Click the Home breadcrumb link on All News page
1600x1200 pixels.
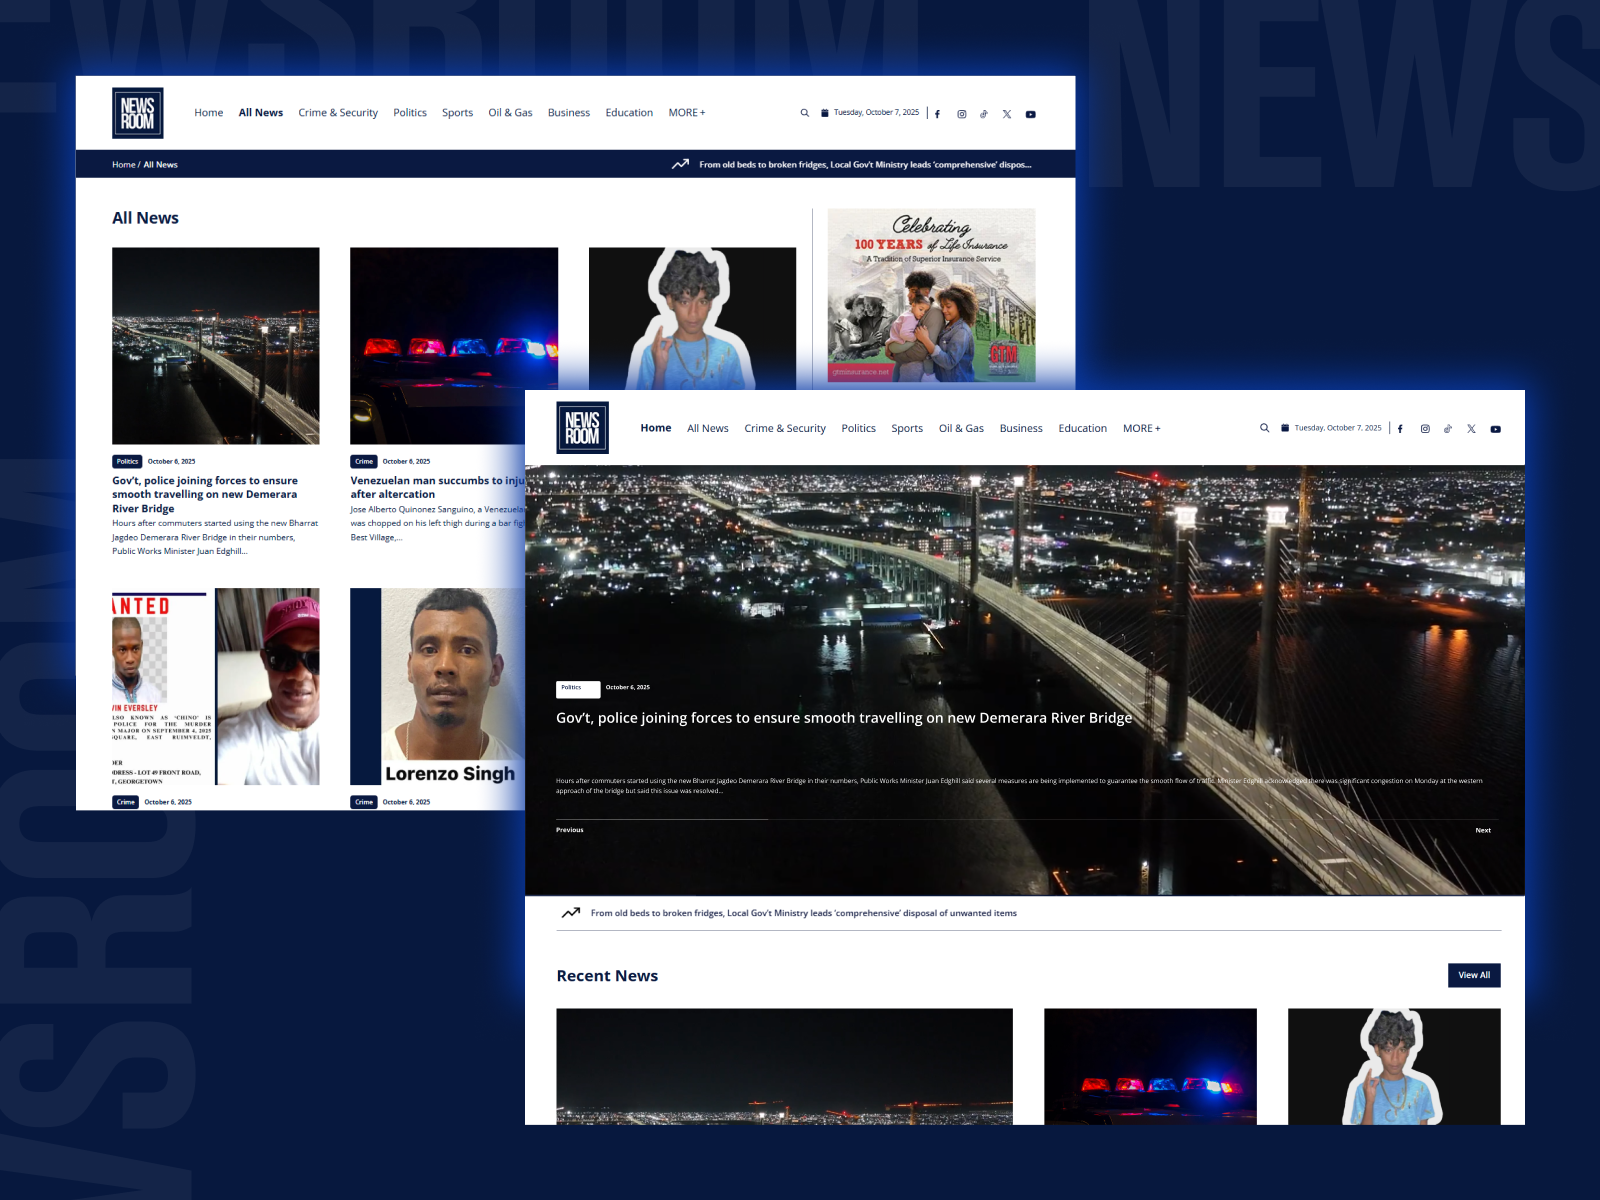123,165
